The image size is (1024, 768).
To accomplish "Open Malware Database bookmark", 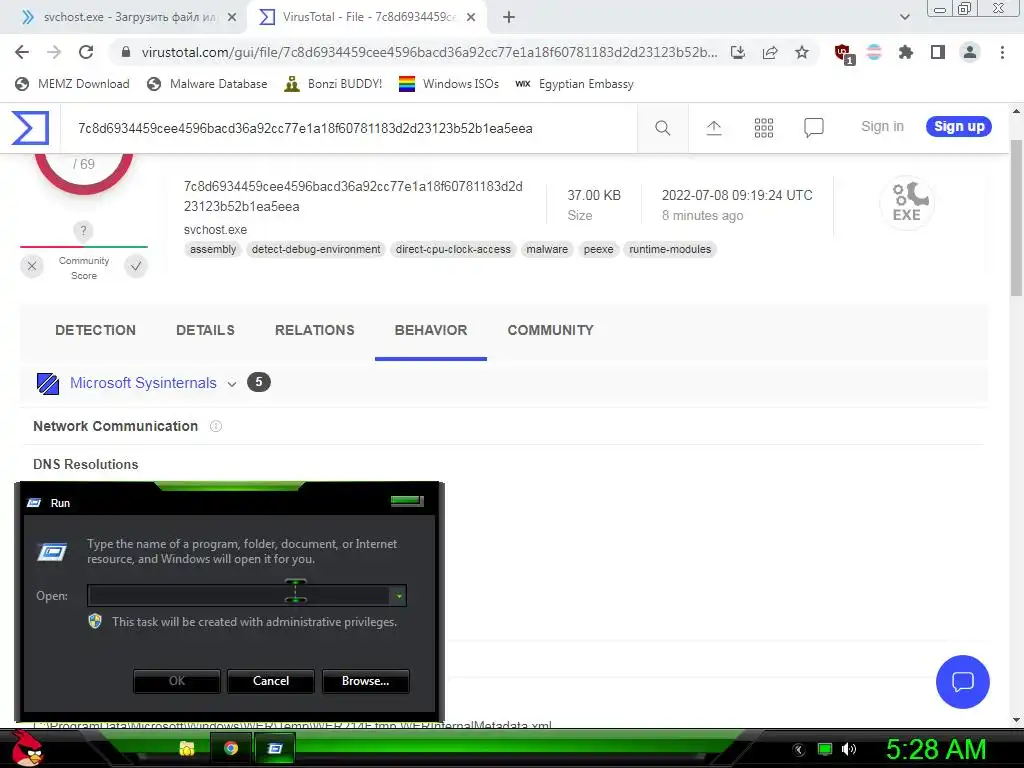I will [x=207, y=84].
